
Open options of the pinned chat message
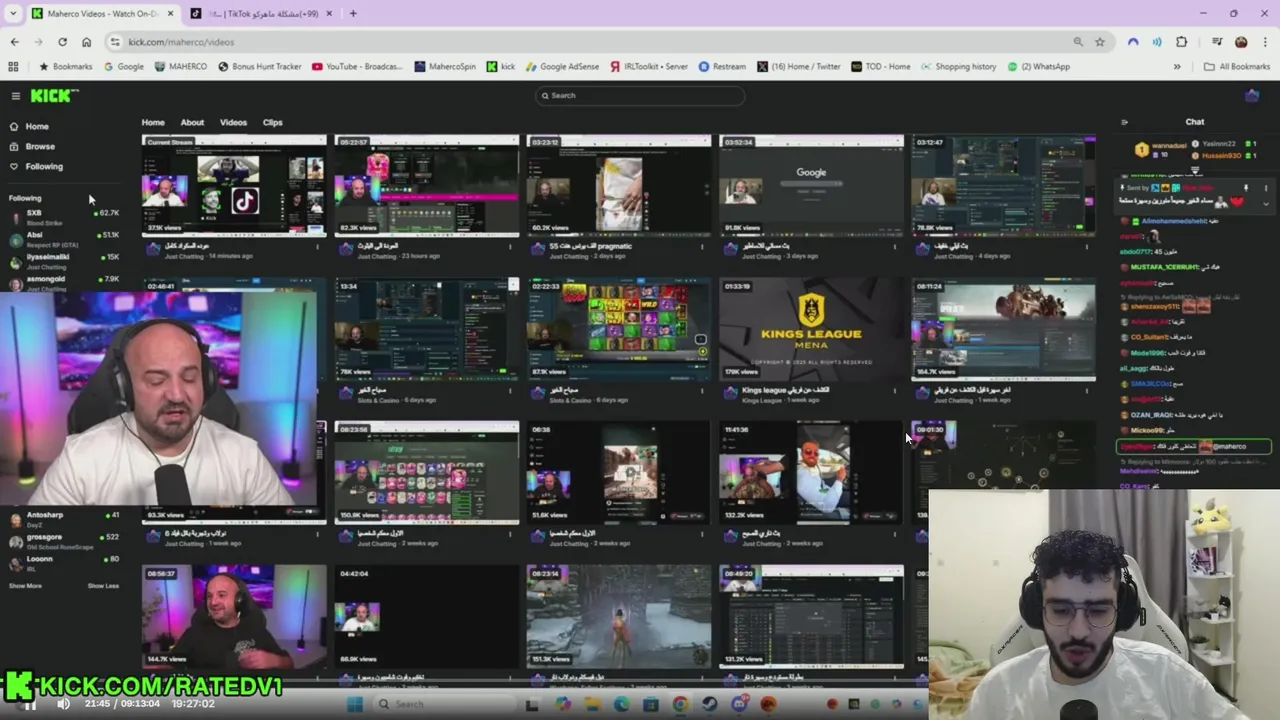coord(1265,188)
